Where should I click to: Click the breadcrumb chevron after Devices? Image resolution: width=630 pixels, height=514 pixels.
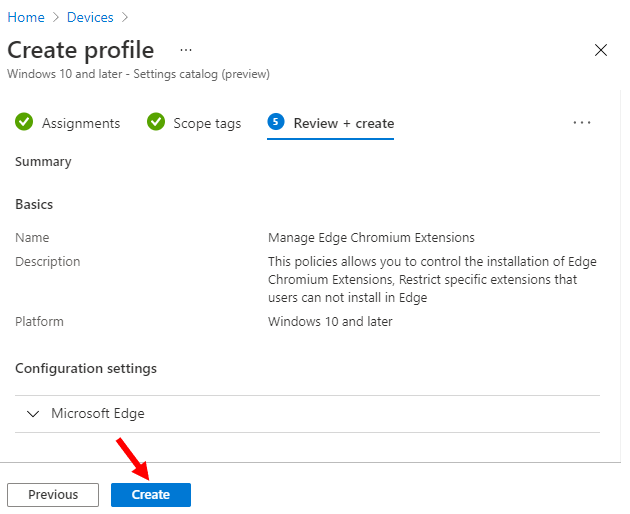[125, 17]
